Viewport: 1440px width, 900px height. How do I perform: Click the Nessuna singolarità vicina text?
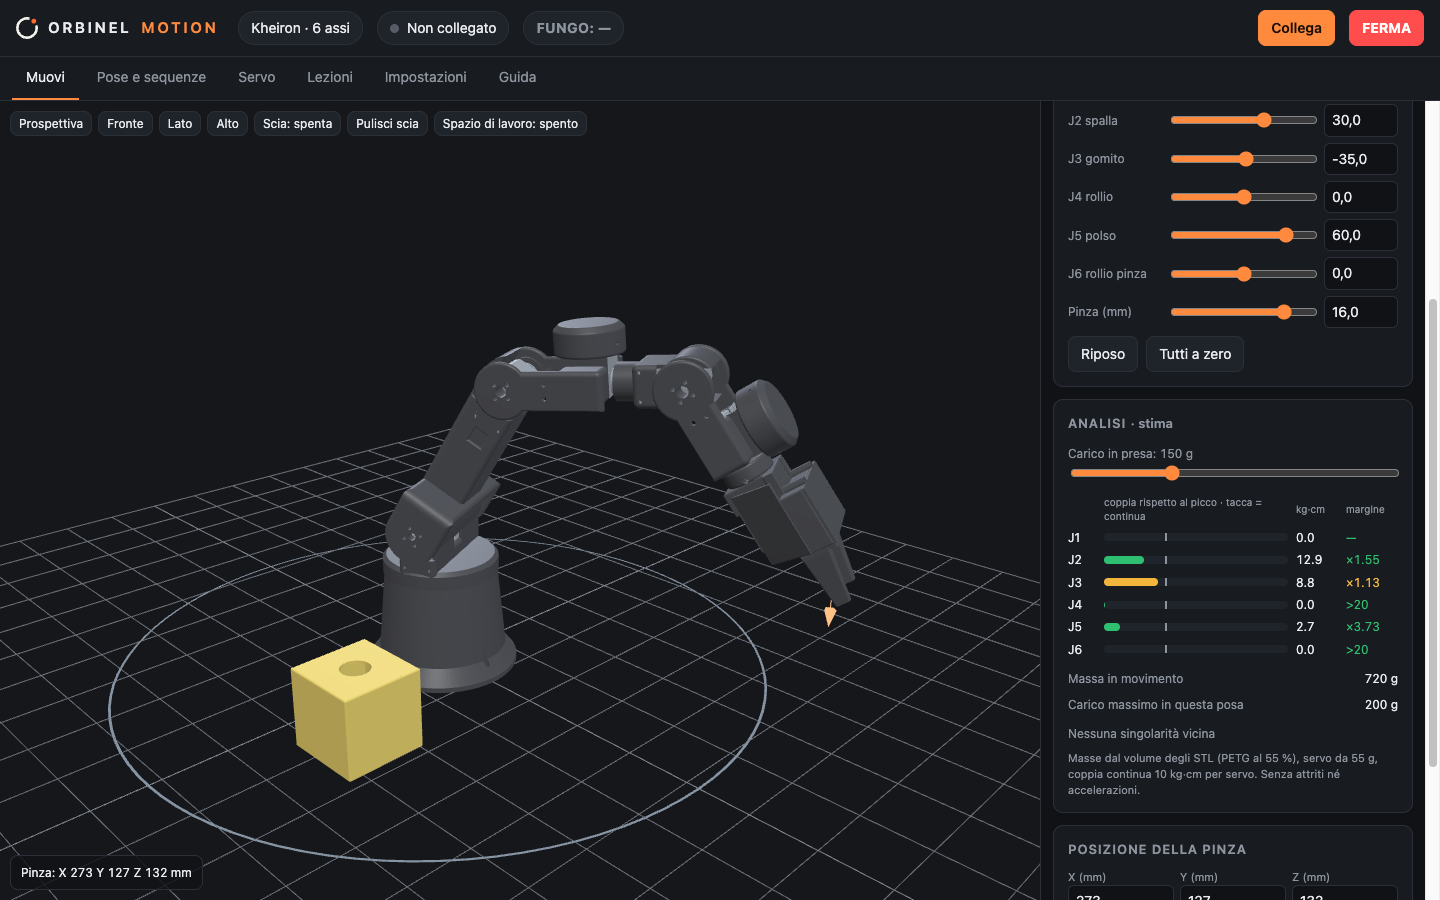1141,734
